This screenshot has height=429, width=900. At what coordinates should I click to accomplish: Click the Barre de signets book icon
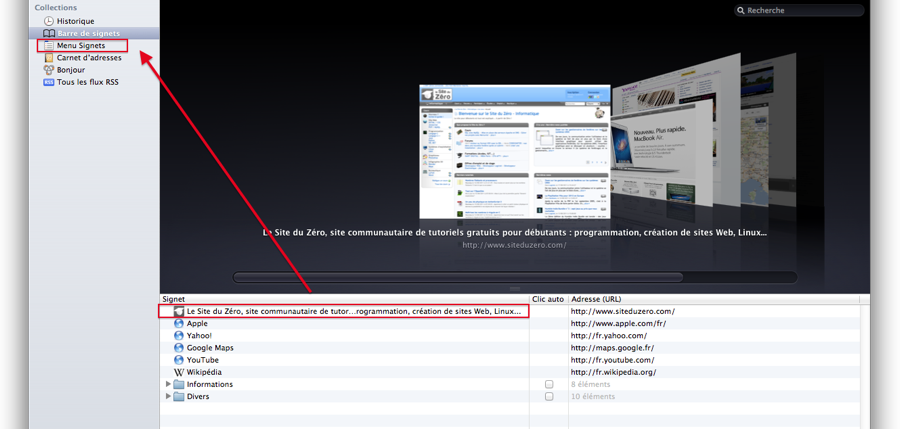[49, 33]
